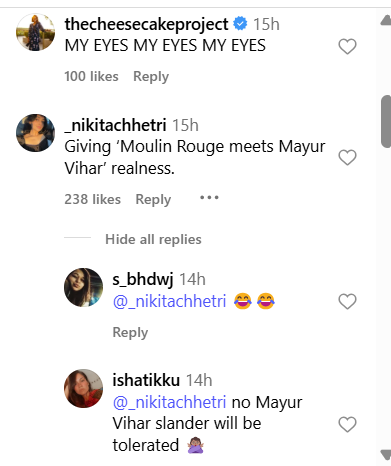View the 100 likes list

pyautogui.click(x=91, y=76)
